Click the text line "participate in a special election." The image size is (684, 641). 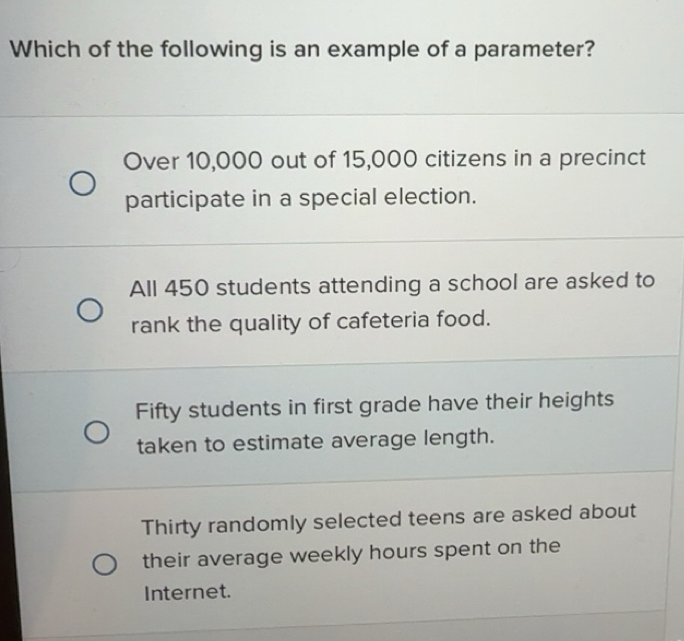point(300,197)
